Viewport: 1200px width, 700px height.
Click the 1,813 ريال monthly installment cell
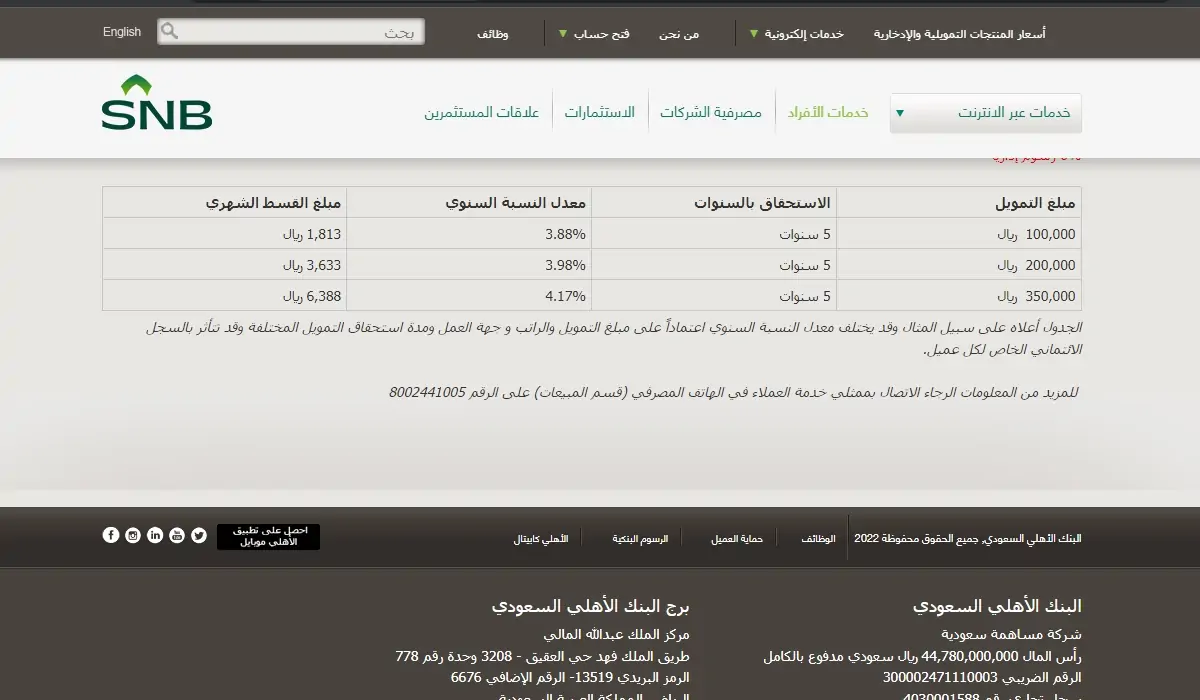coord(225,234)
